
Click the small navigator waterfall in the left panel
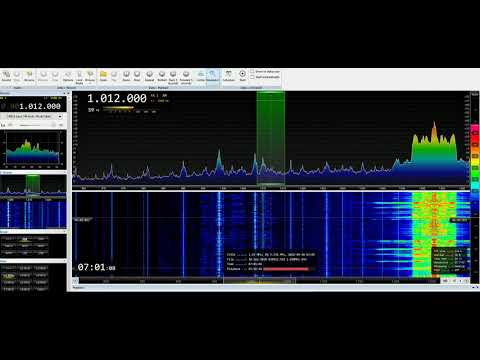coord(33,214)
